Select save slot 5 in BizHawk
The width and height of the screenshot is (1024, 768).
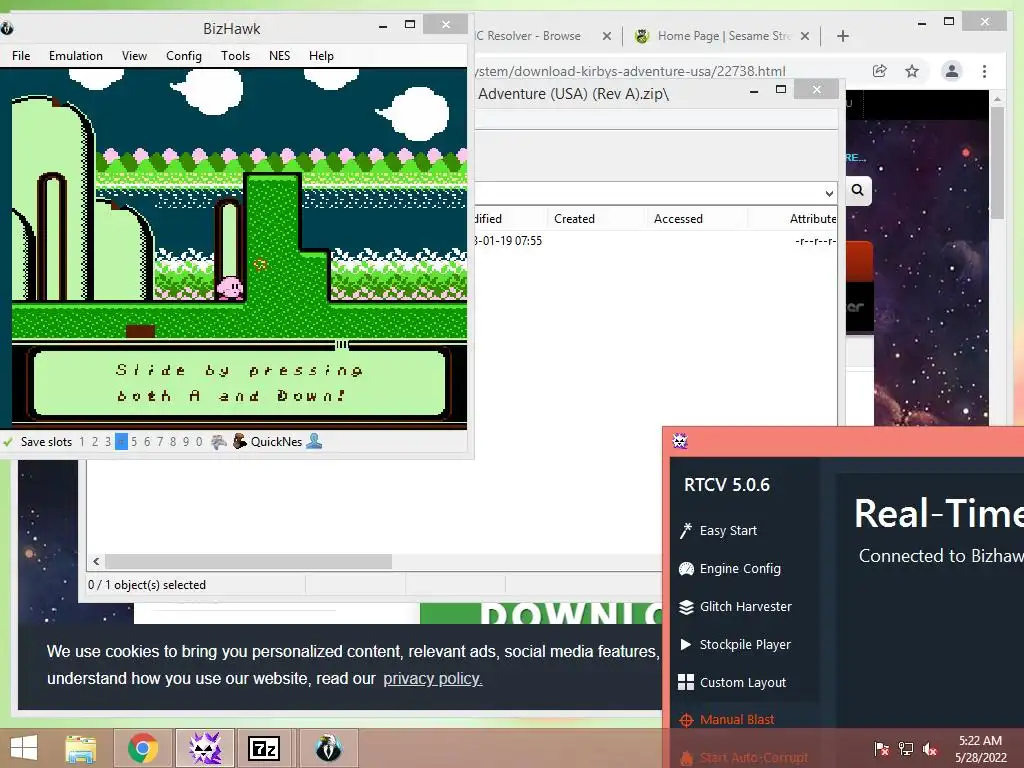coord(134,441)
